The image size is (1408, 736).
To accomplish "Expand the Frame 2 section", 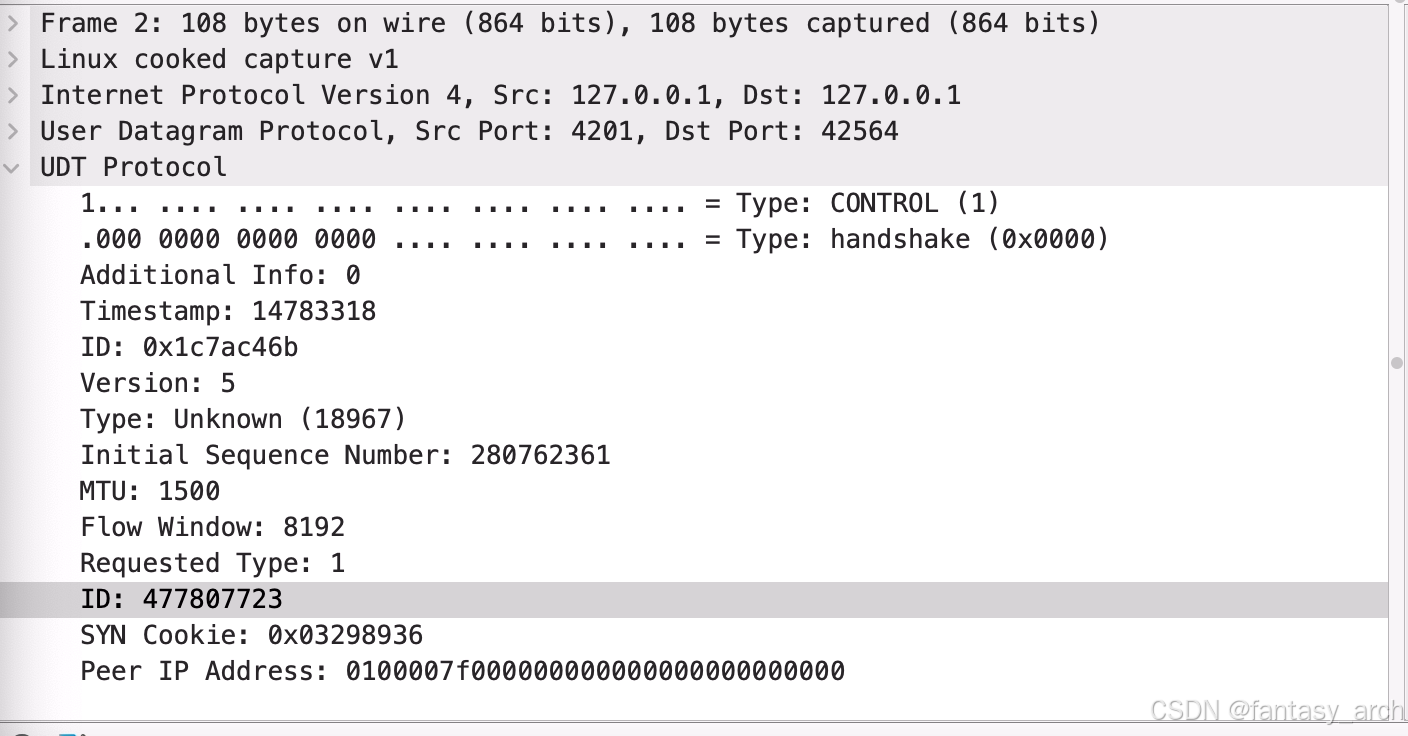I will (12, 22).
